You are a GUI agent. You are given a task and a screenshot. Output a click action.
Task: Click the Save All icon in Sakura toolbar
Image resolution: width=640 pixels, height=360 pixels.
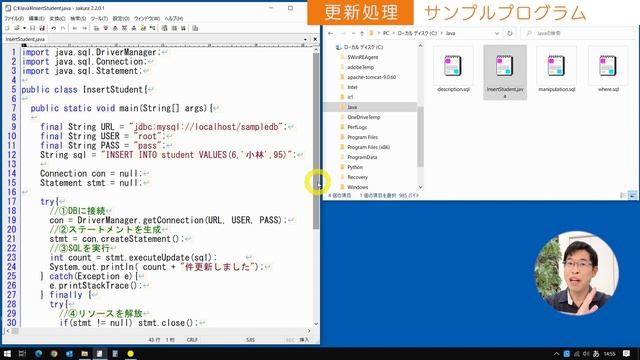[x=42, y=28]
